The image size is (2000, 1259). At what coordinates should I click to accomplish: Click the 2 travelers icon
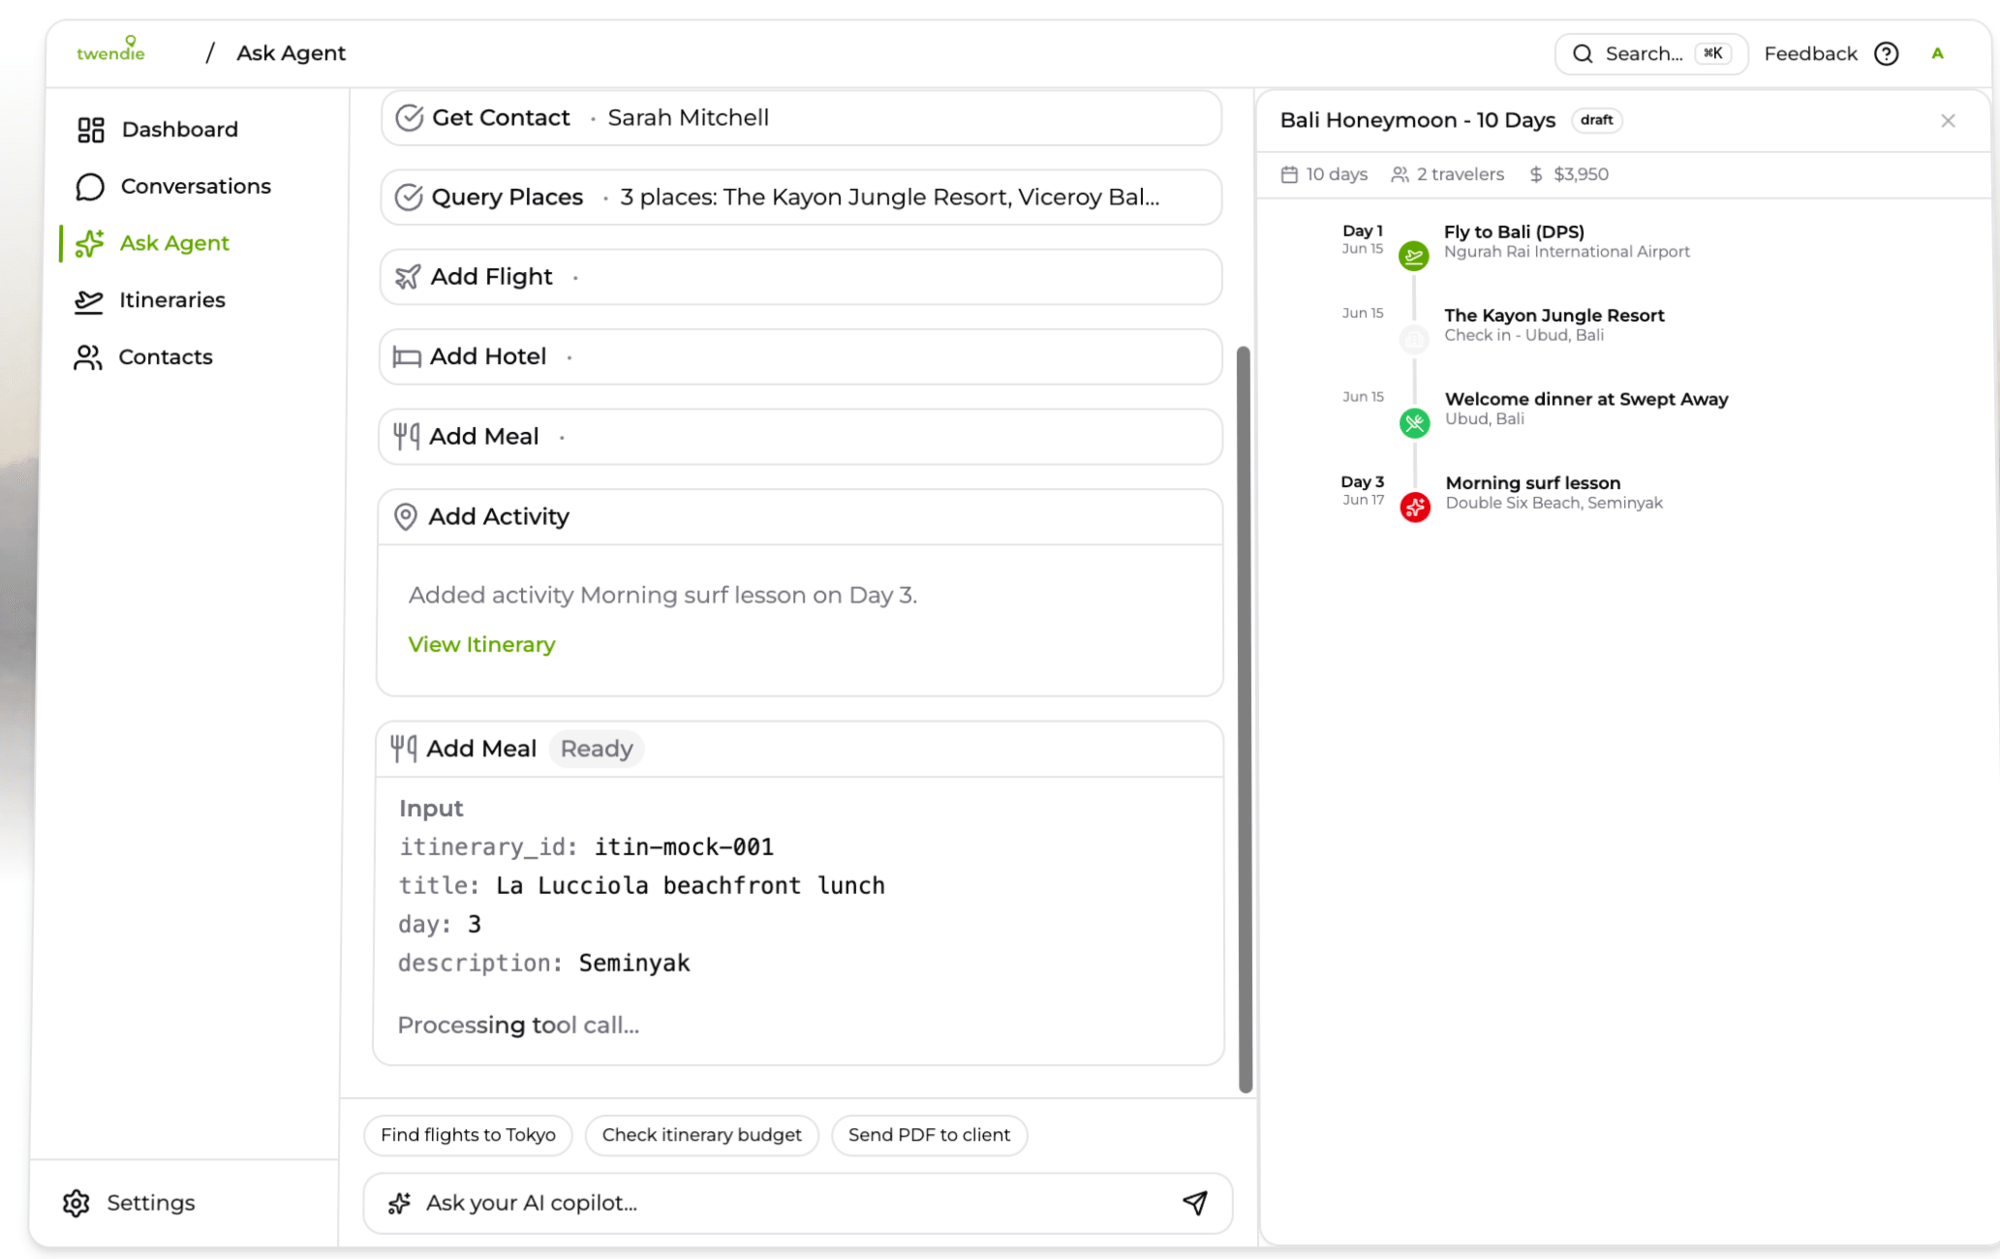[x=1400, y=174]
